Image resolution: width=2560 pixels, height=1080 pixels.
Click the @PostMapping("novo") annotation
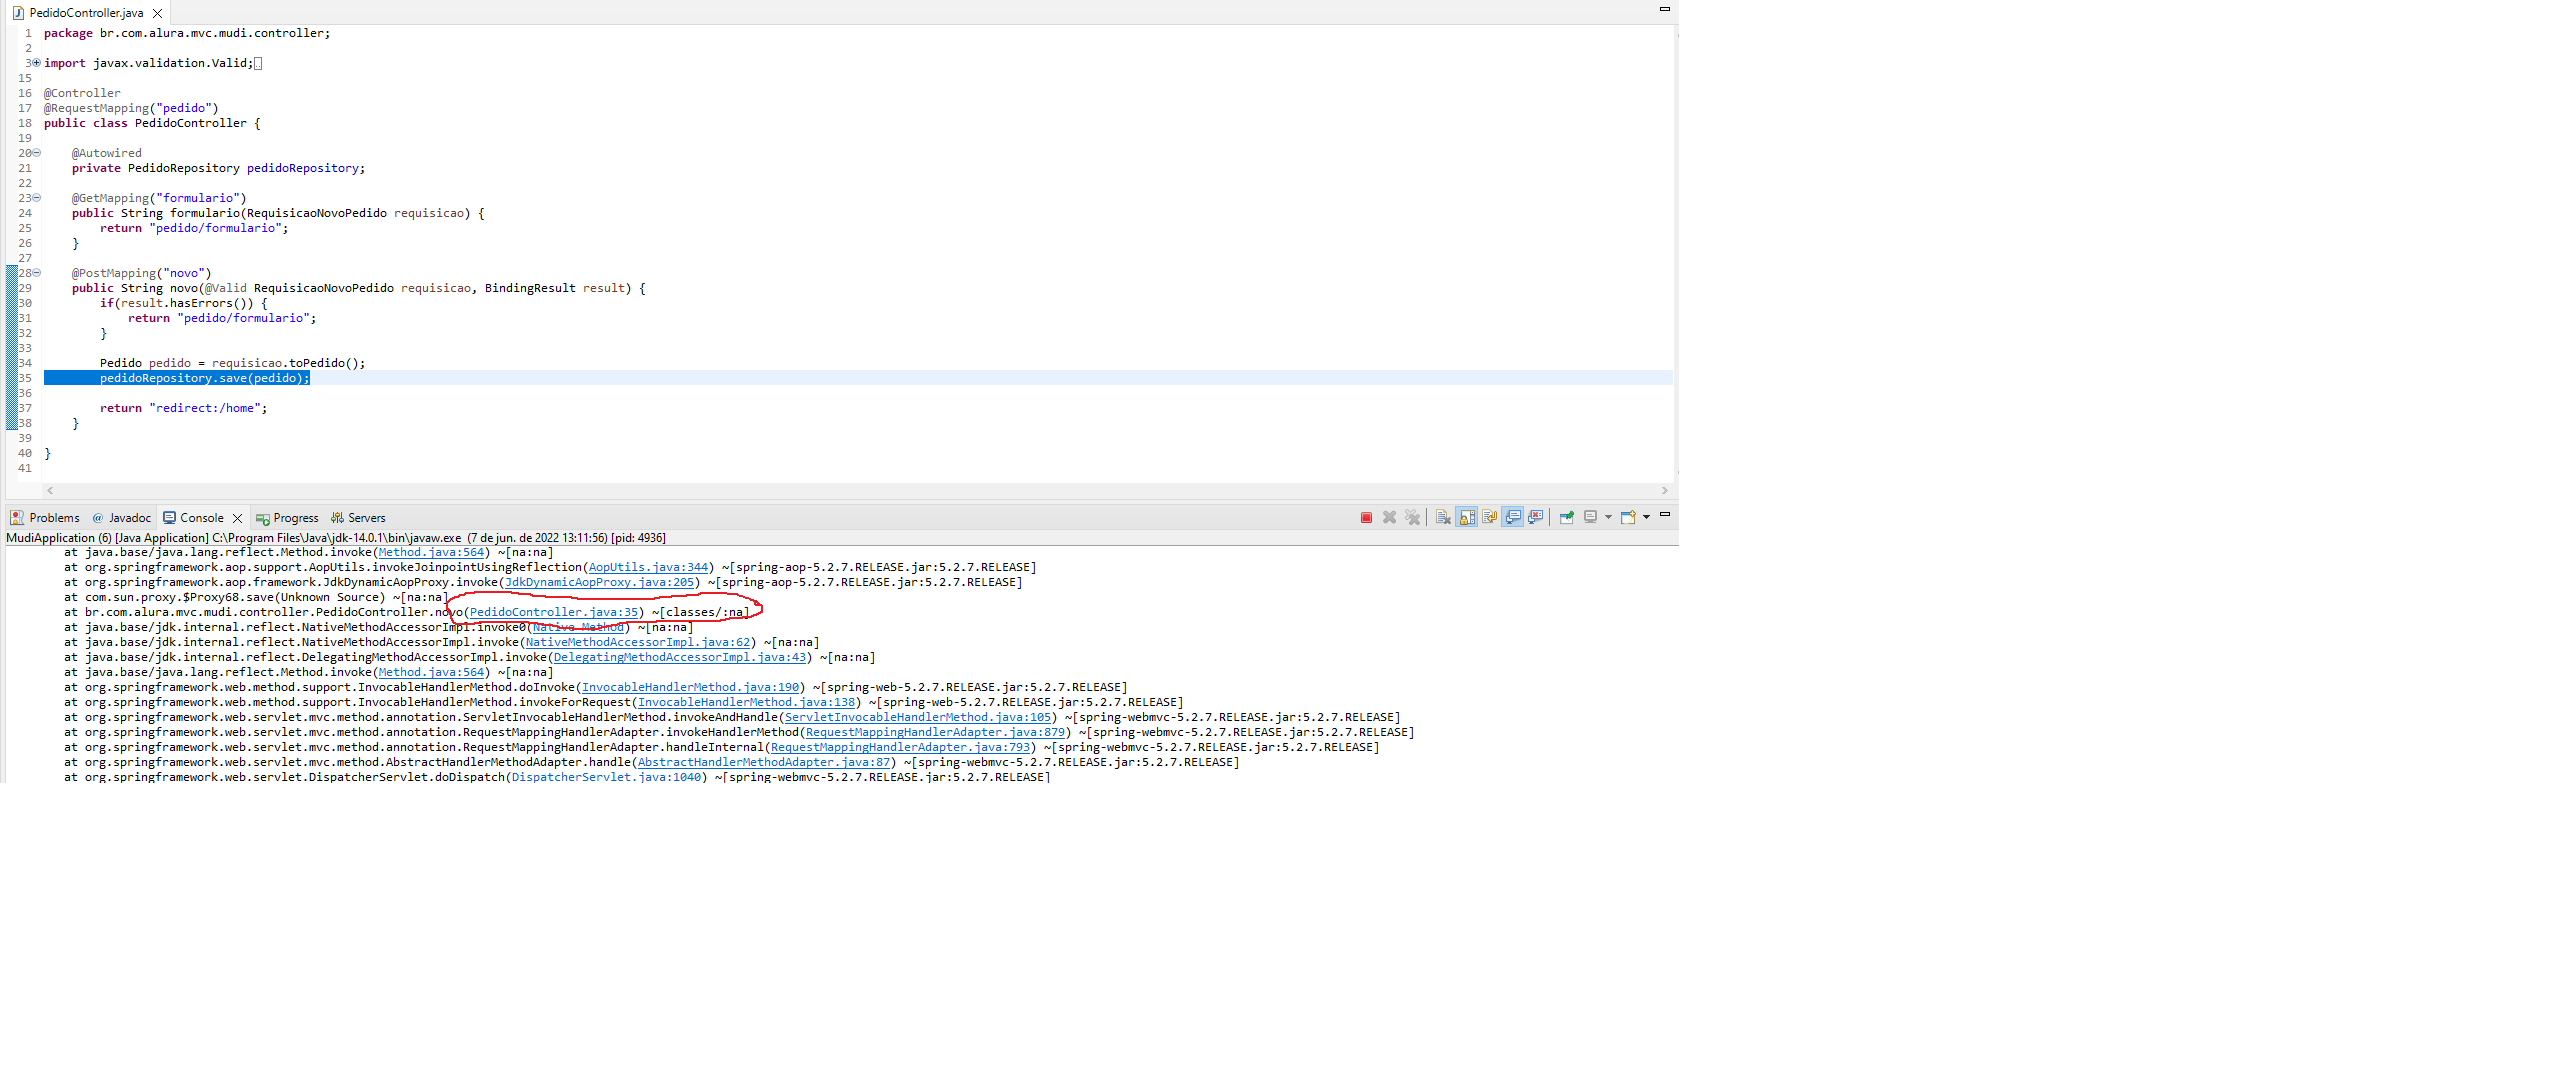click(141, 273)
